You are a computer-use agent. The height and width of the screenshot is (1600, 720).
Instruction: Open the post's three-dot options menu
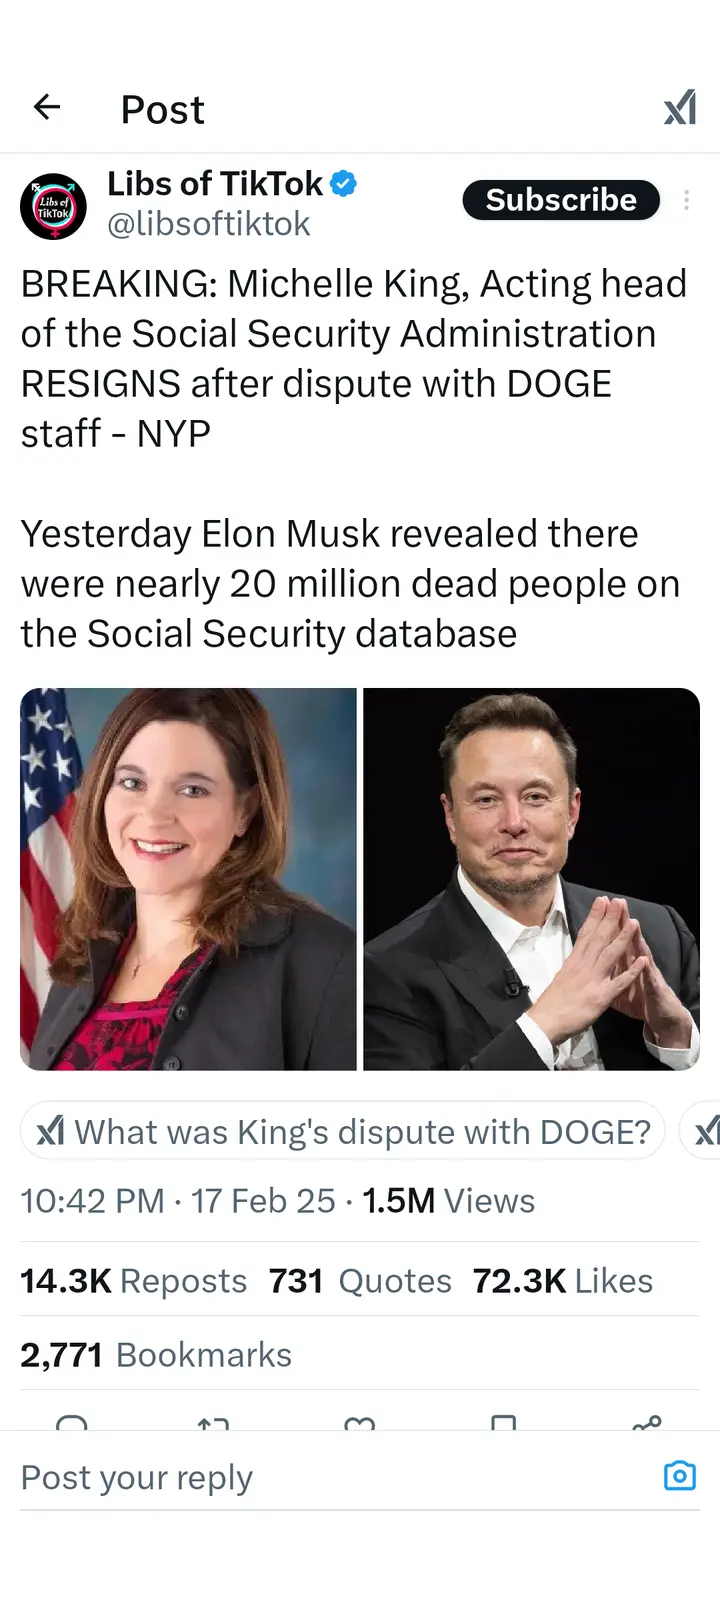[x=686, y=200]
